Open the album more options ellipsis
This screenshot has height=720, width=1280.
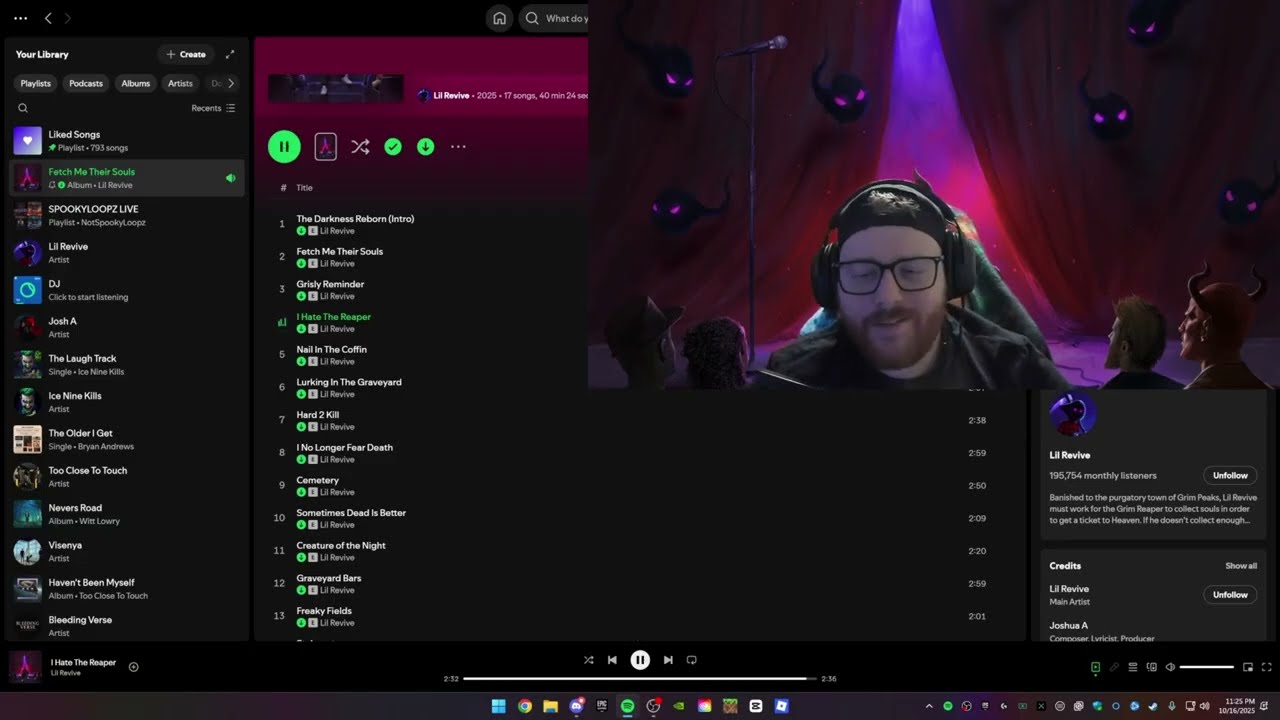(x=458, y=147)
